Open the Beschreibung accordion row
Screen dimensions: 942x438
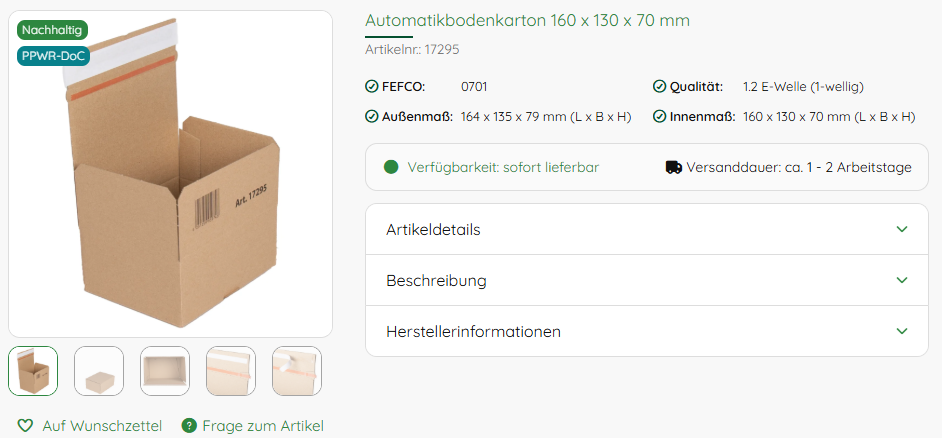646,280
